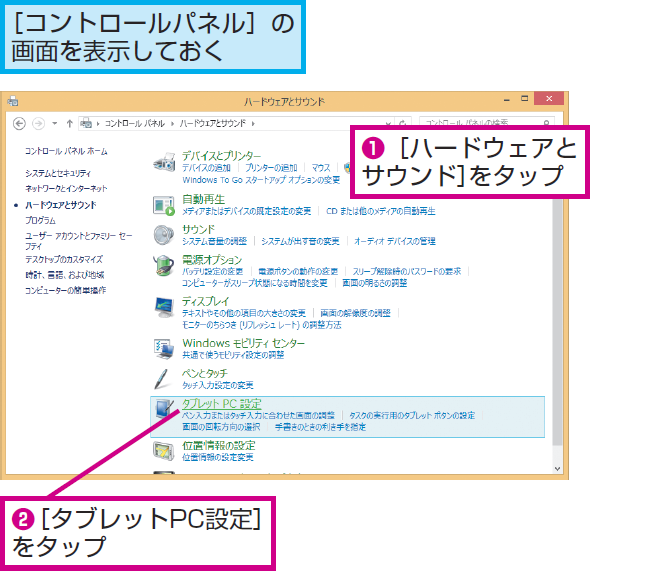Viewport: 660px width, 571px height.
Task: Click ペン入力またはタッチ入力に合わせた画面の調整
Action: pyautogui.click(x=258, y=415)
